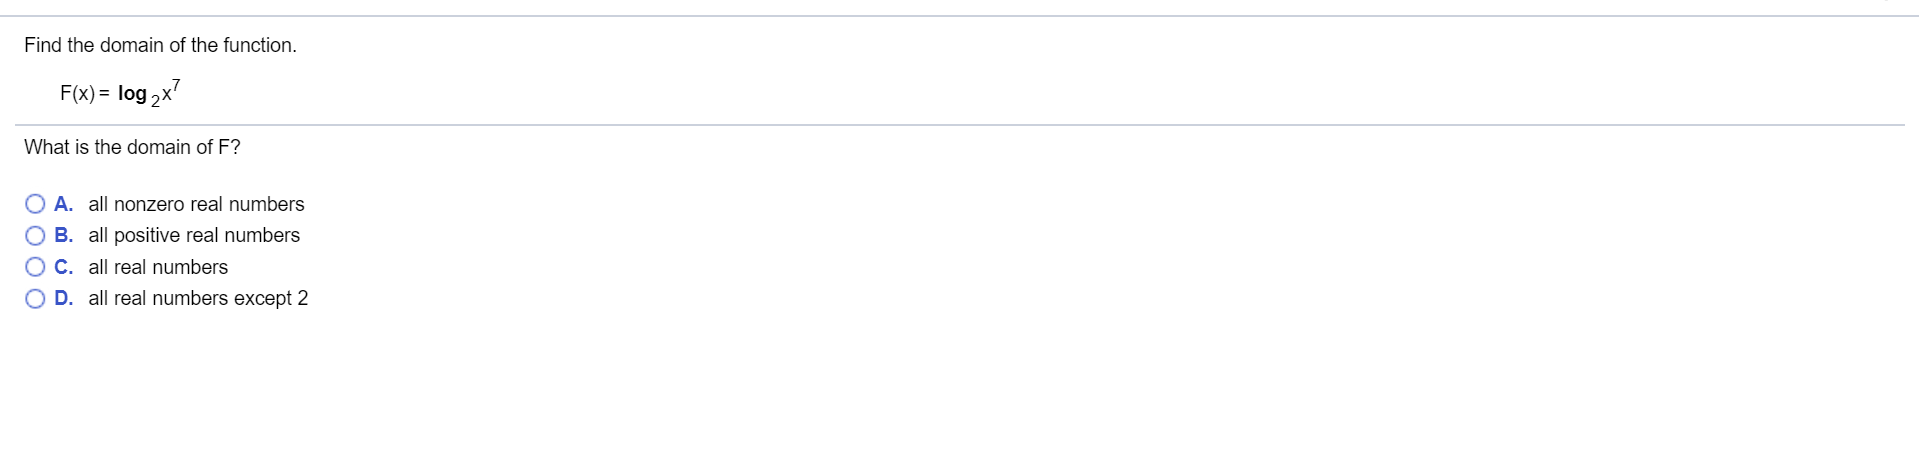Choose radio button for option C
Screen dimensions: 1919x466
tap(35, 267)
